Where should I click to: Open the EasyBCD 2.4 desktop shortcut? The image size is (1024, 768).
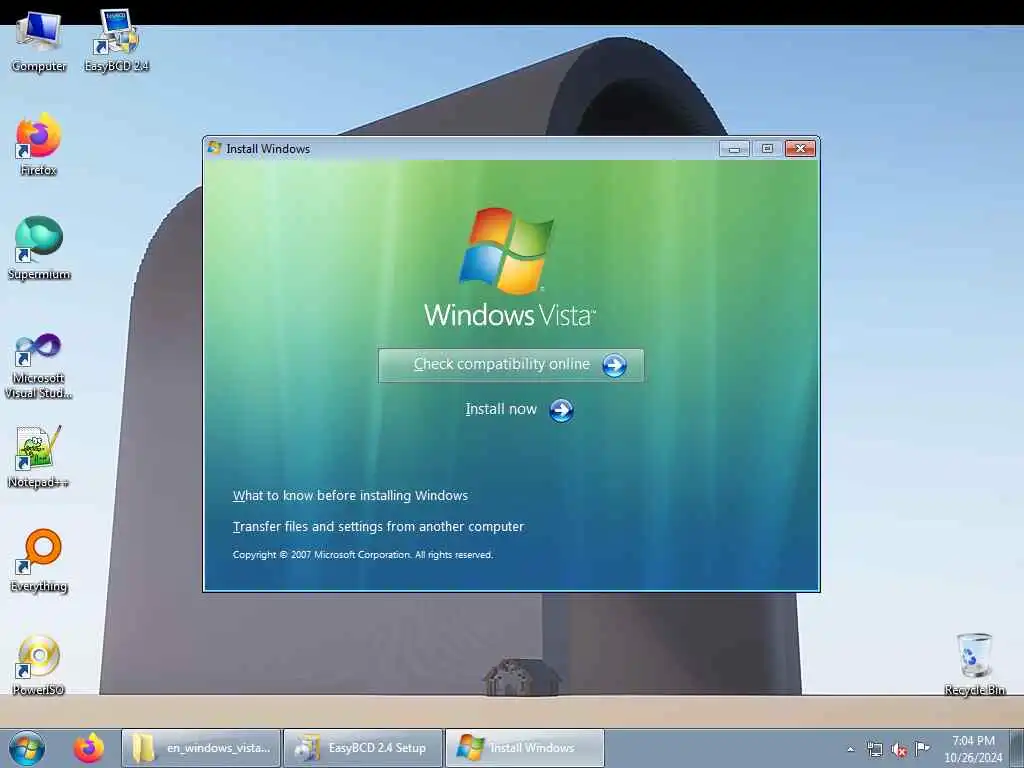pos(116,42)
